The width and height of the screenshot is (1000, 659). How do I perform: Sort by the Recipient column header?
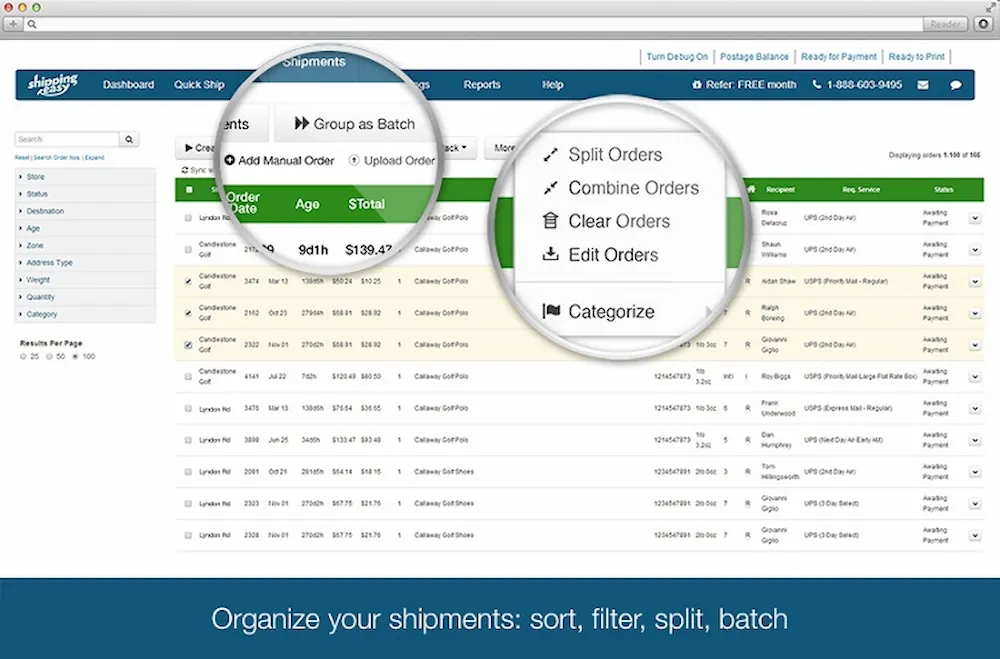point(780,189)
